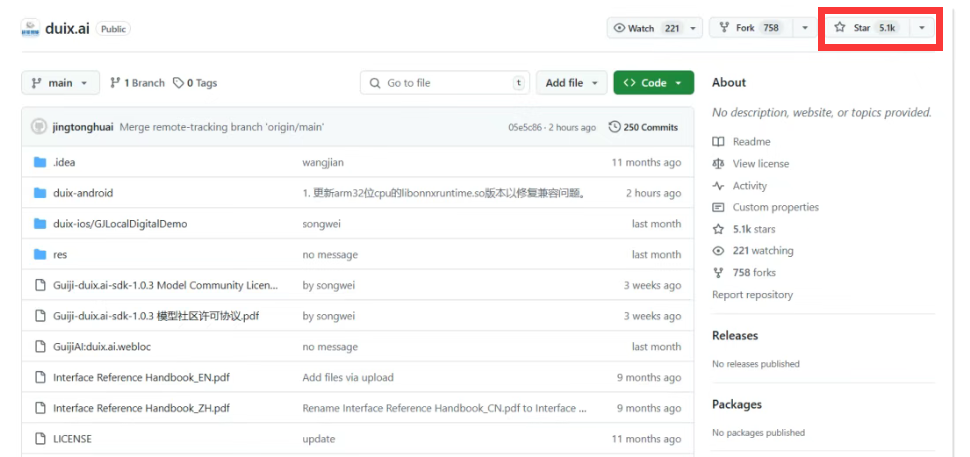Open Interface Reference Handbook_ZH.pdf
The height and width of the screenshot is (457, 970).
142,408
